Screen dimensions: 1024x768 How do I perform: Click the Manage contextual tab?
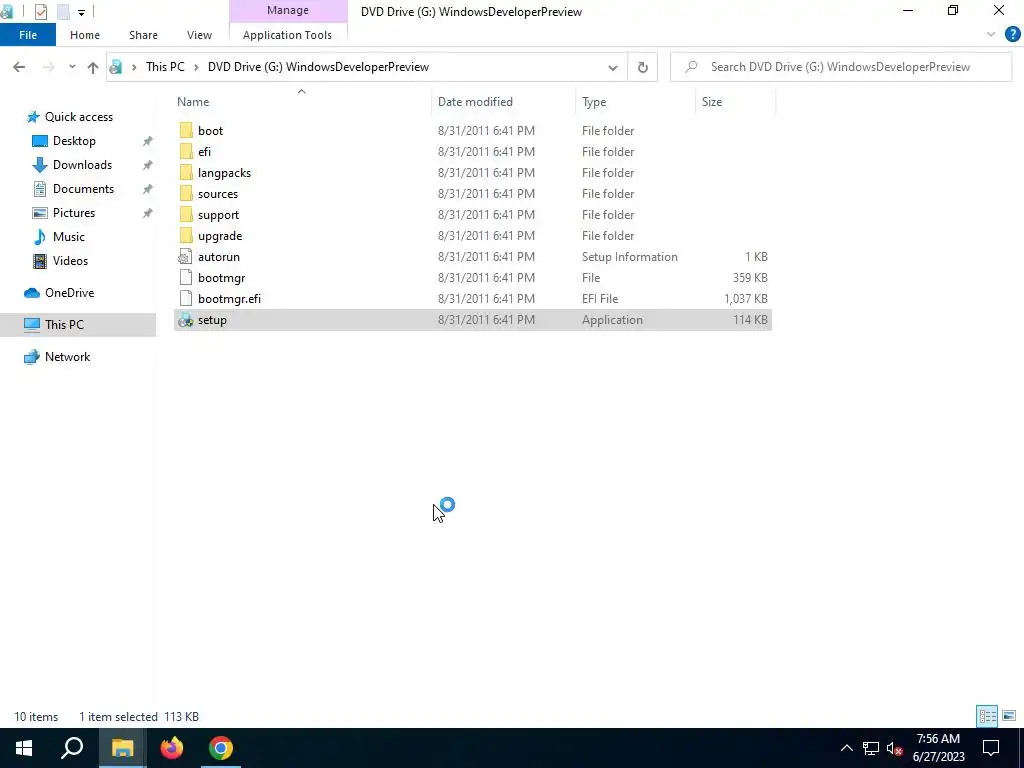coord(288,10)
